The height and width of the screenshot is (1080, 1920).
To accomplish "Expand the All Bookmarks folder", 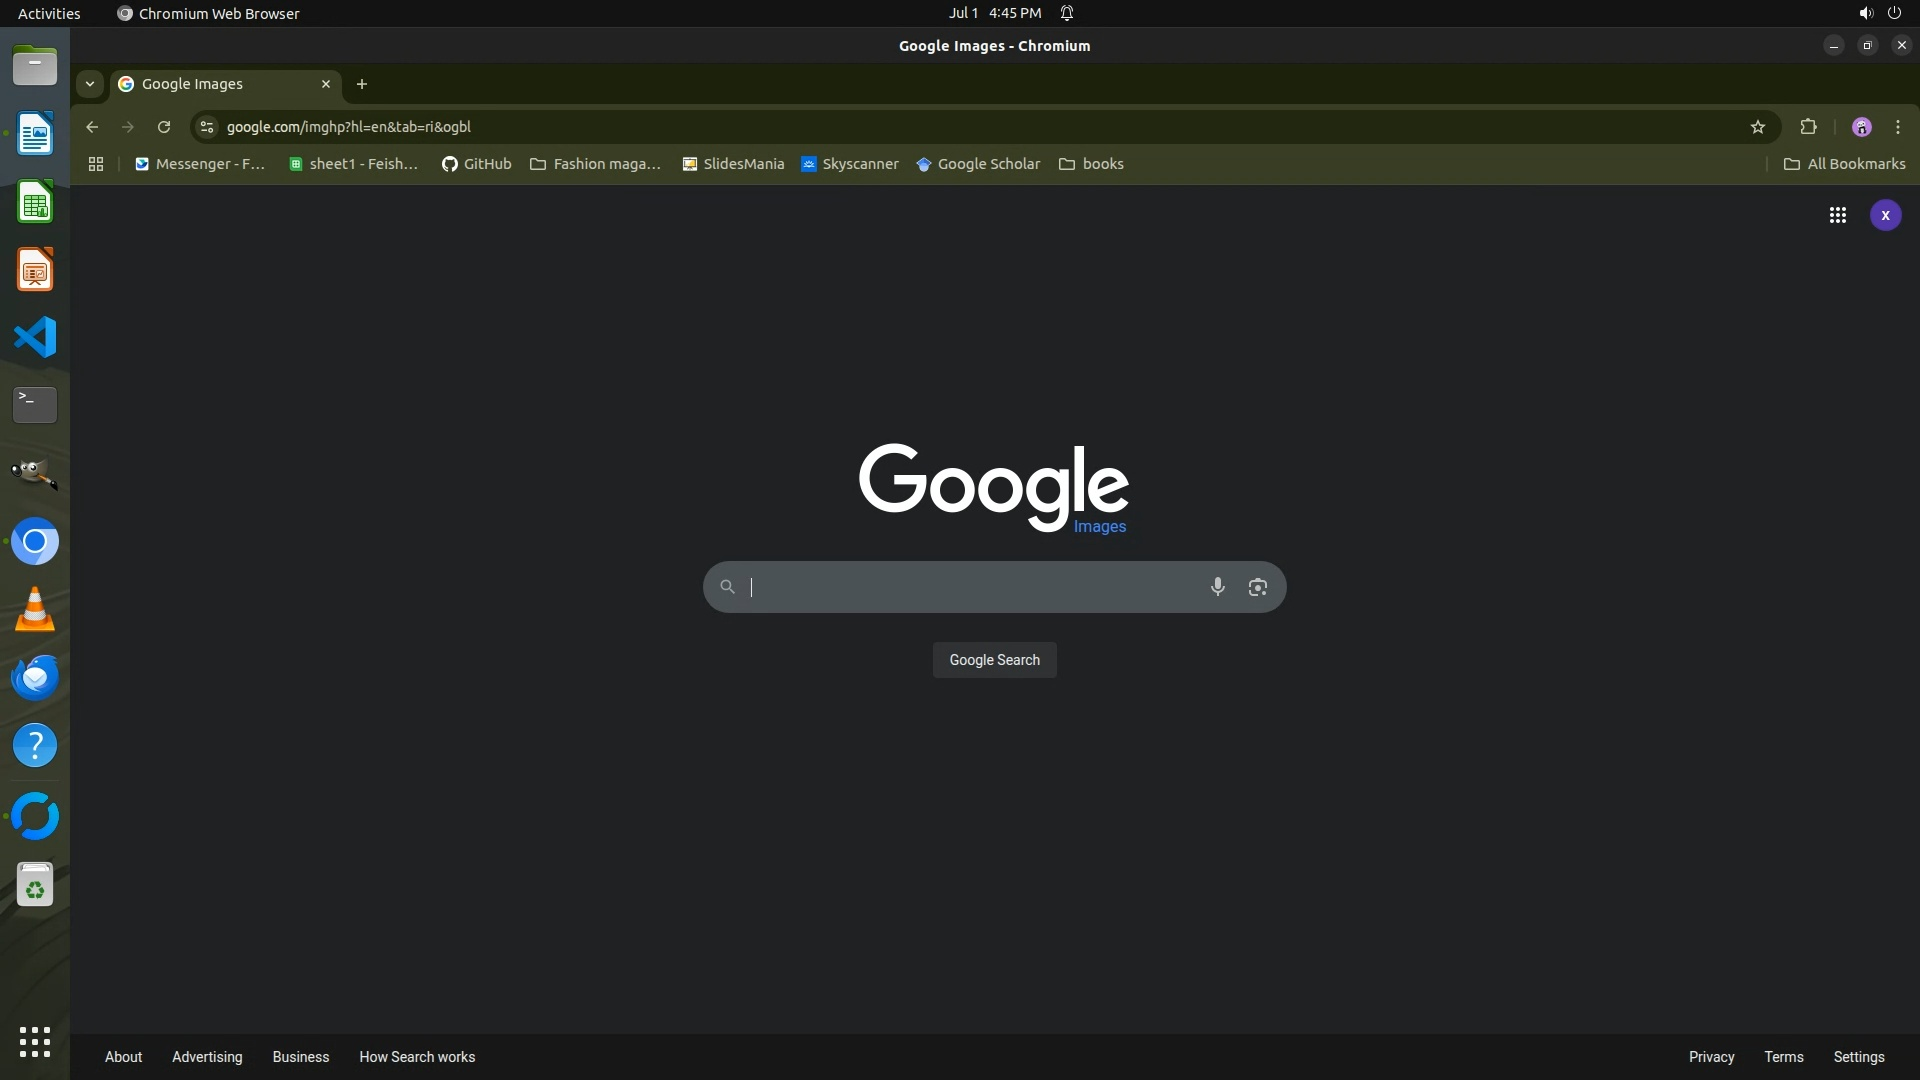I will (1844, 164).
